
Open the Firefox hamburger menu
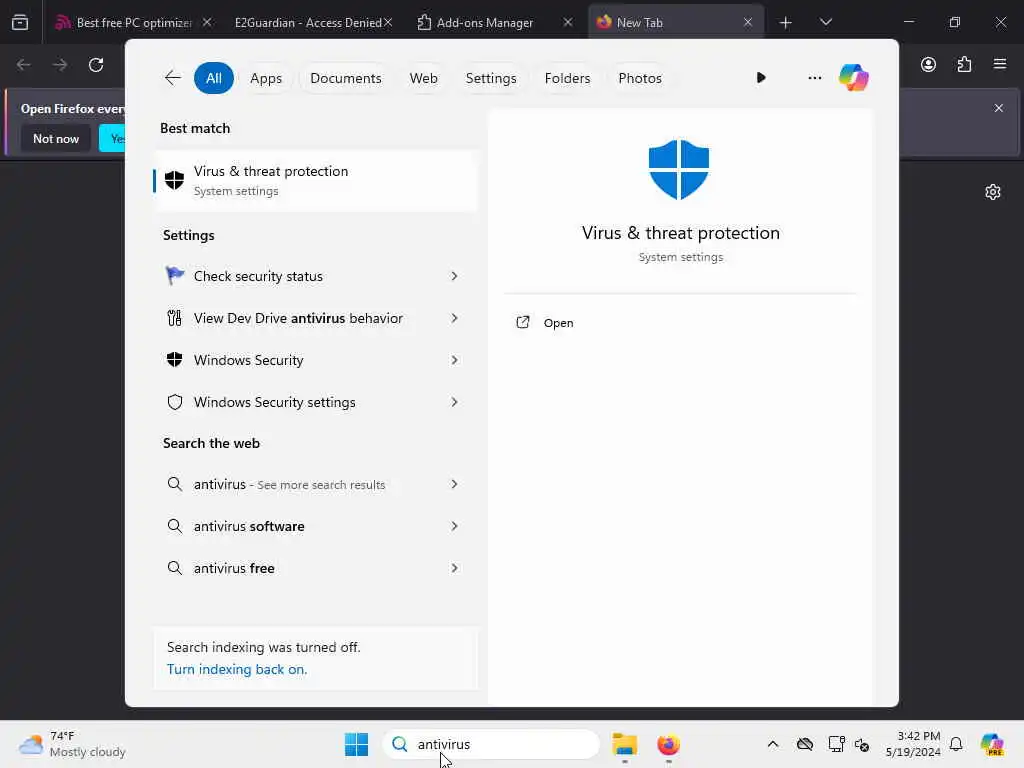coord(1000,64)
